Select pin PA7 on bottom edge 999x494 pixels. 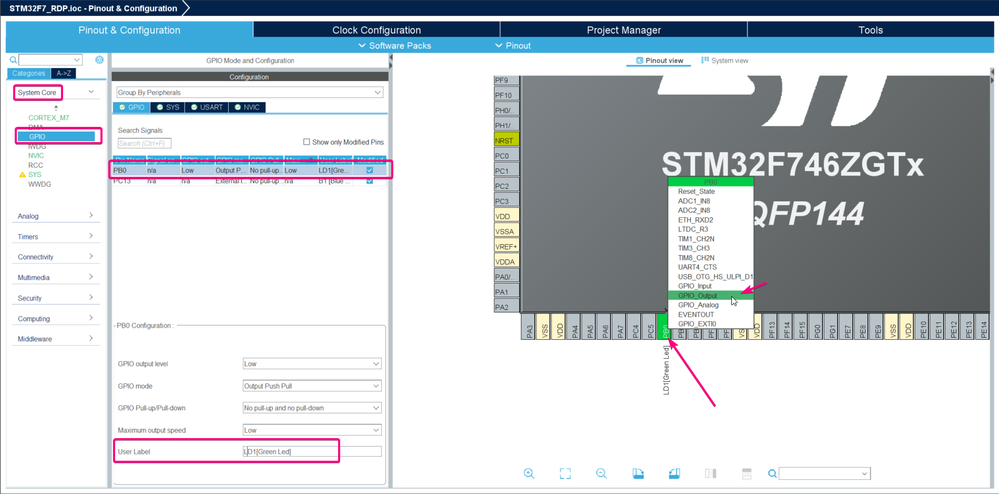click(619, 326)
